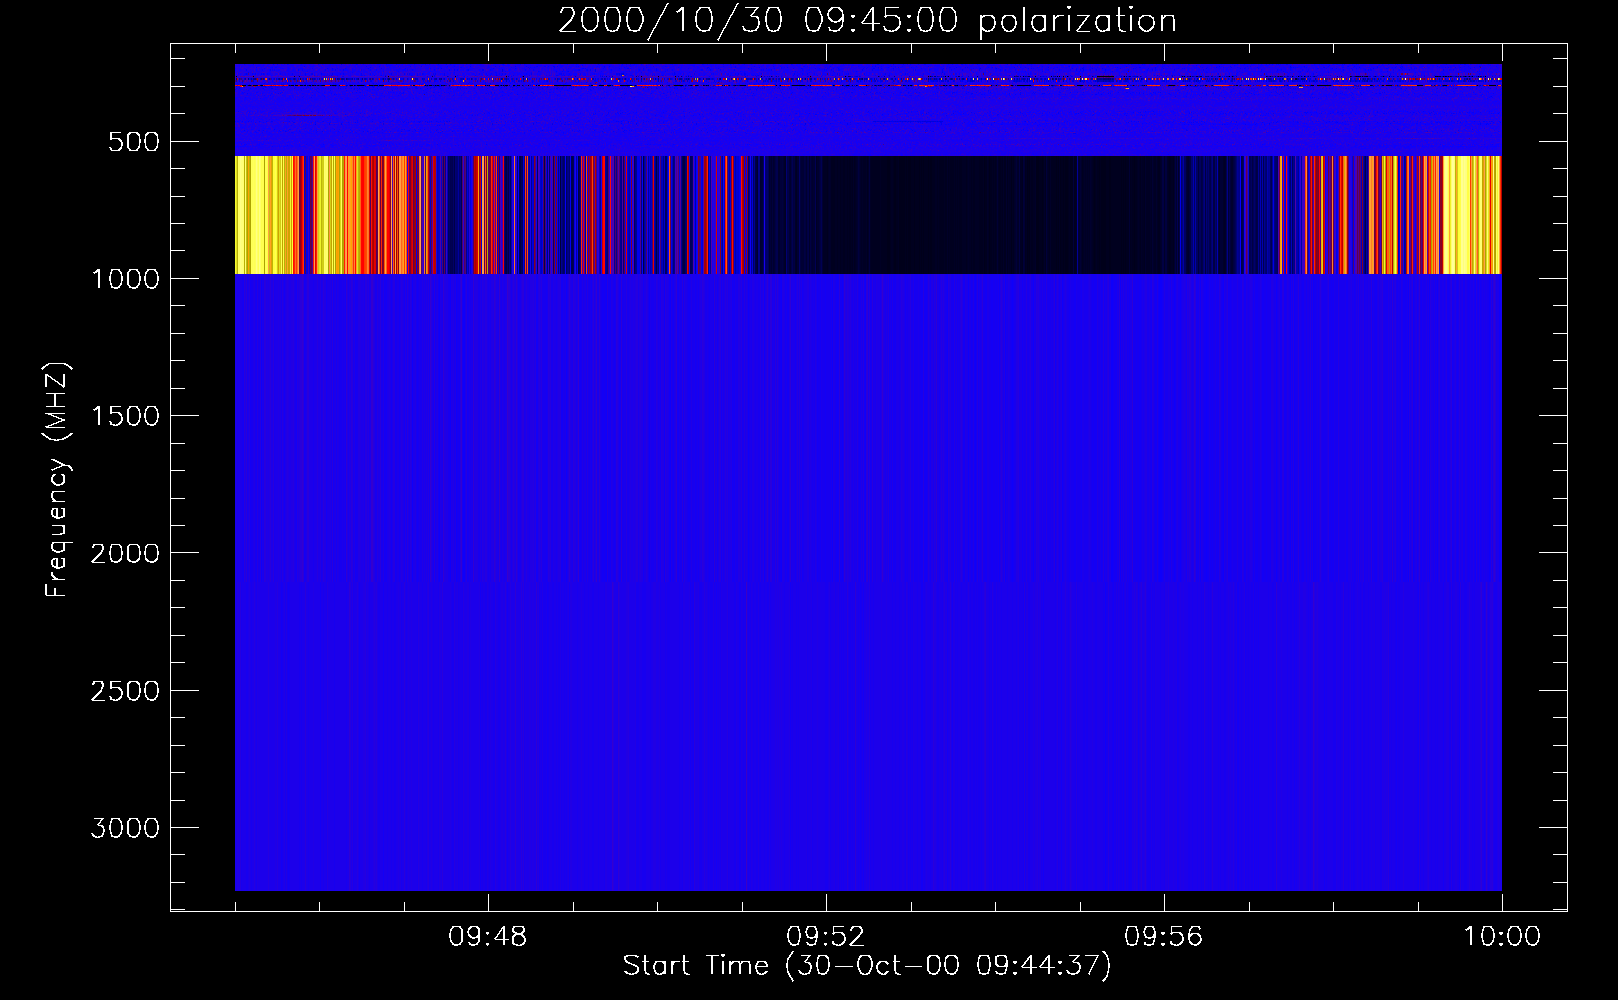Viewport: 1618px width, 1000px height.
Task: Click the 10:00 time tick label
Action: (1502, 937)
